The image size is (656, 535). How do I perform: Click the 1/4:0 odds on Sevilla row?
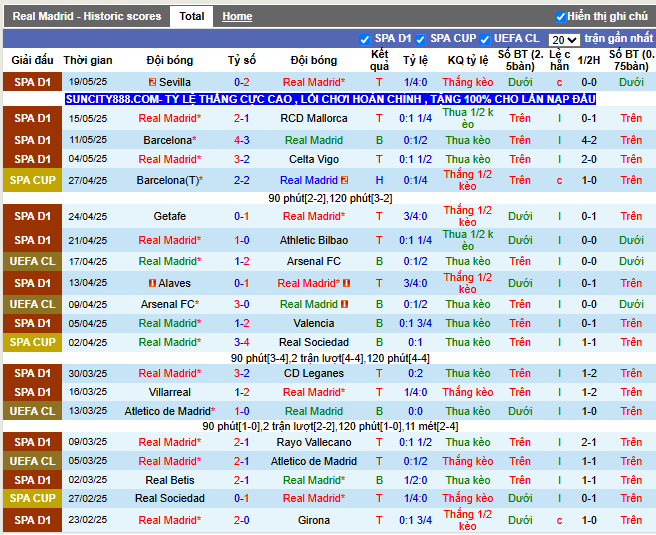click(415, 82)
